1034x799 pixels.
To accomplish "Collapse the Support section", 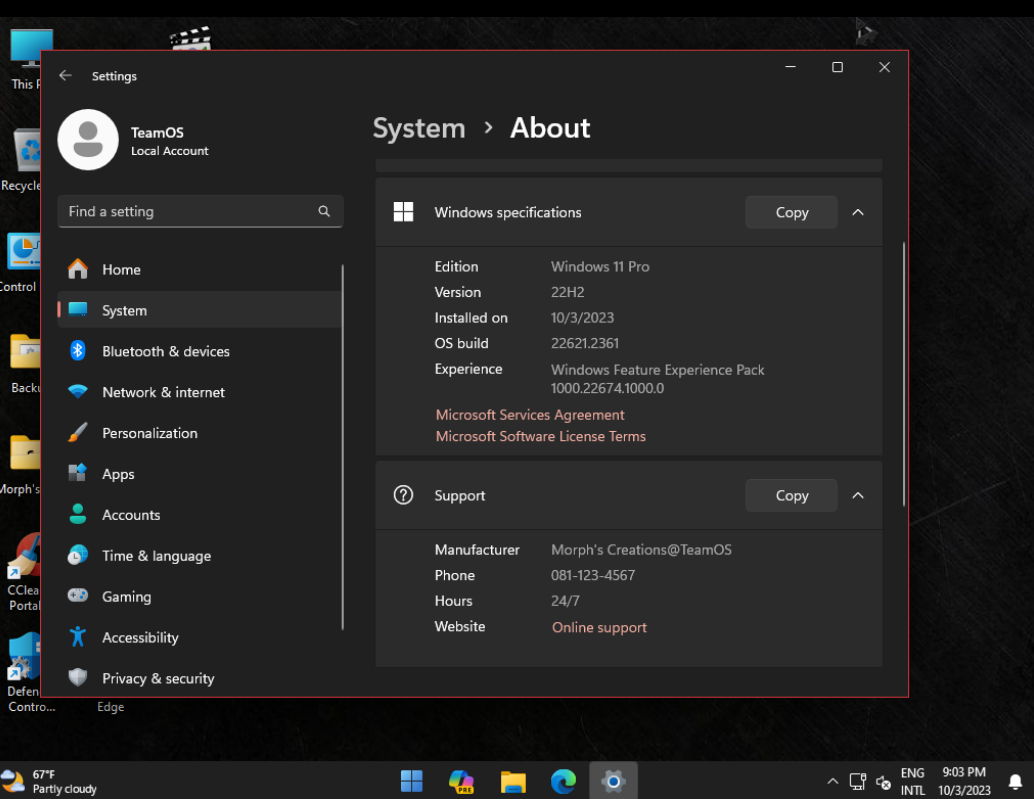I will point(858,495).
